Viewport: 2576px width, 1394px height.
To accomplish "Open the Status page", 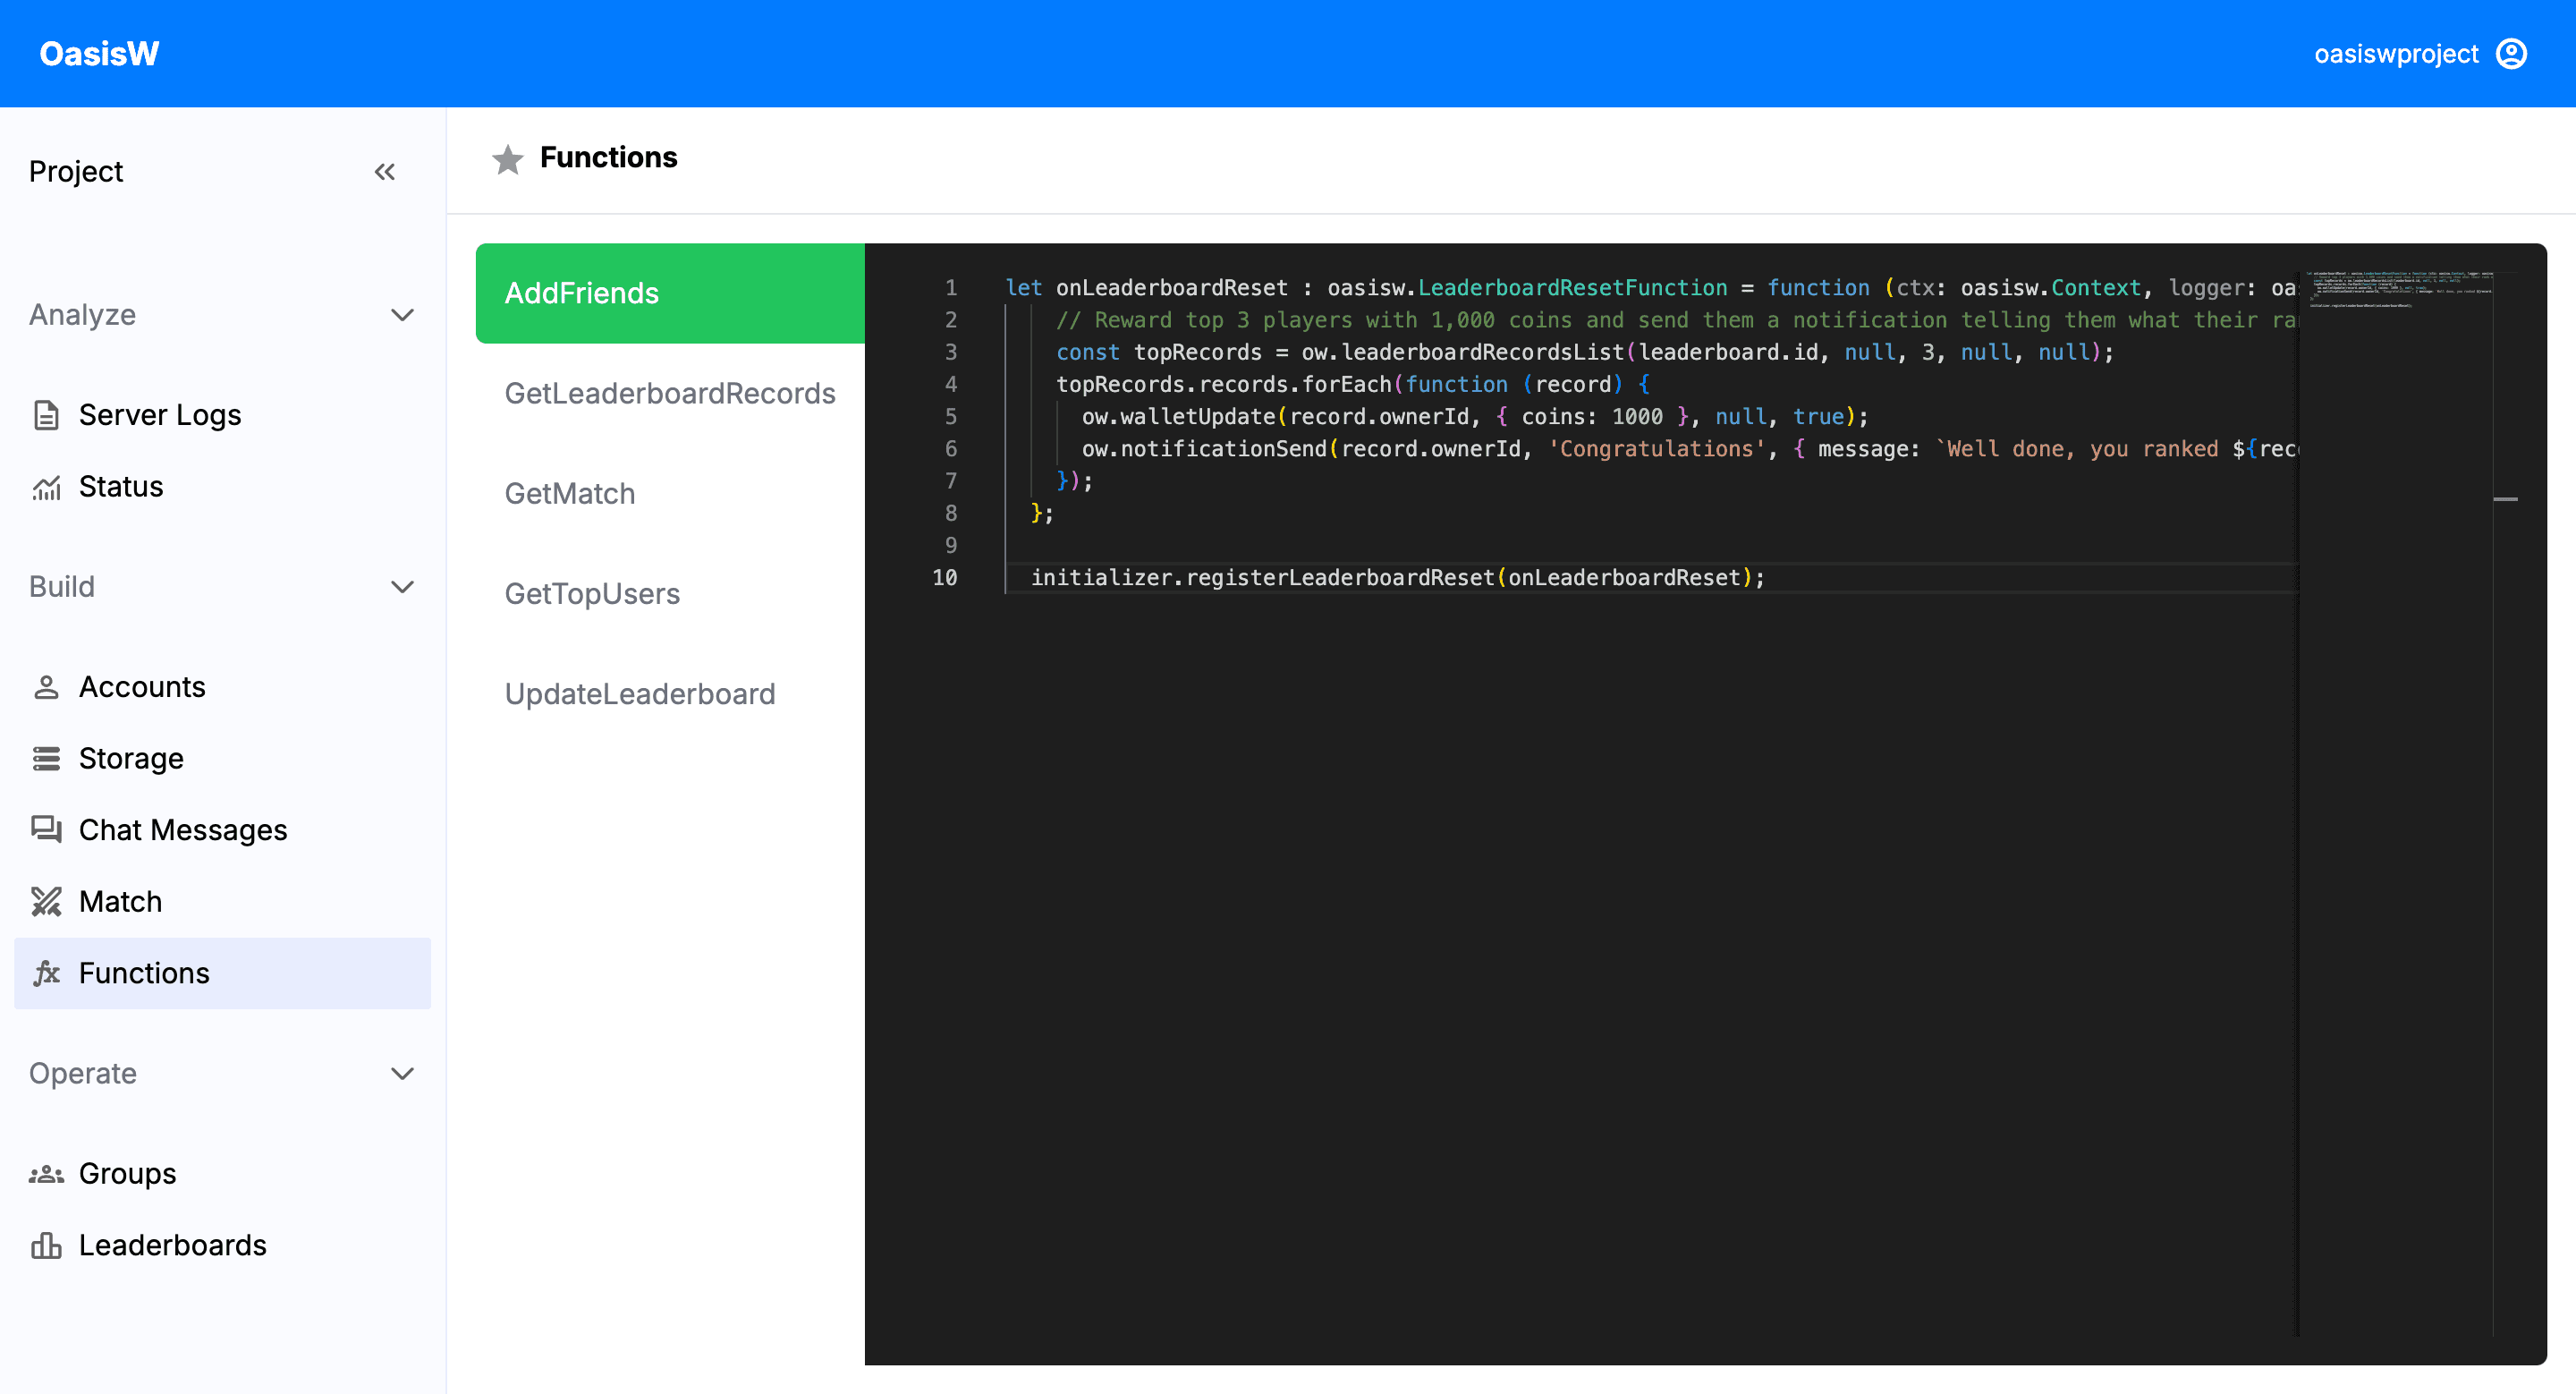I will [222, 487].
